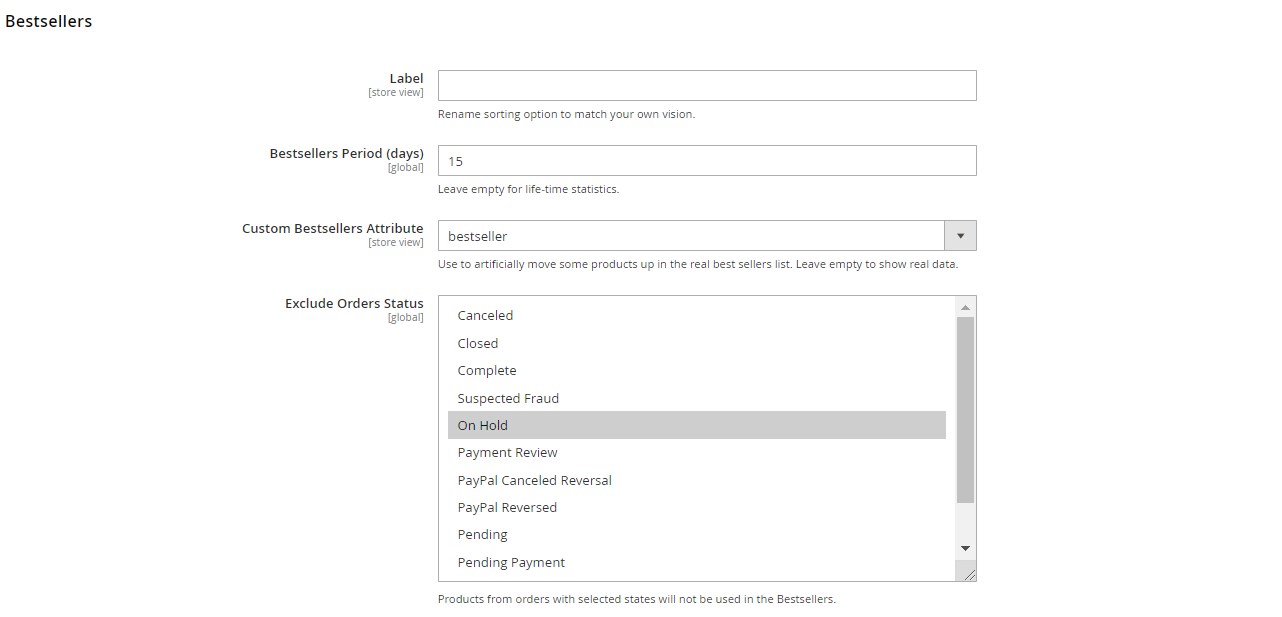Click the status list scroll up arrow
The width and height of the screenshot is (1282, 617).
[x=965, y=307]
